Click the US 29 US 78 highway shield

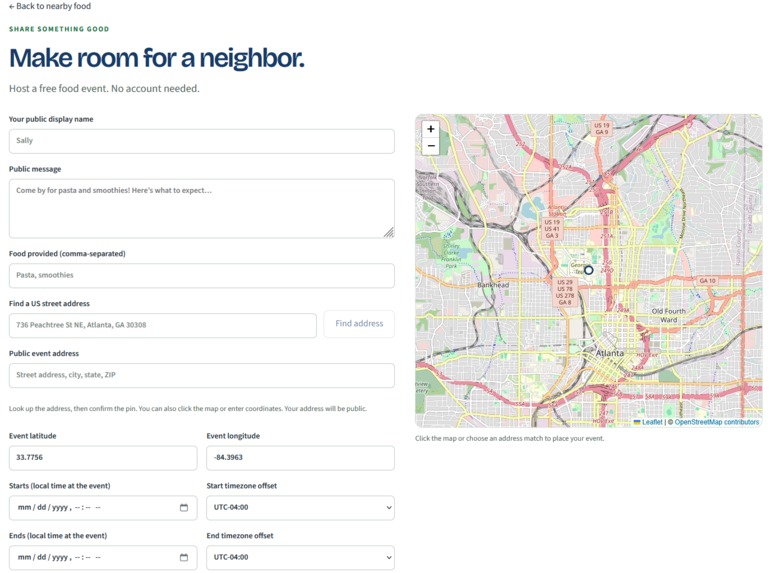click(x=565, y=292)
